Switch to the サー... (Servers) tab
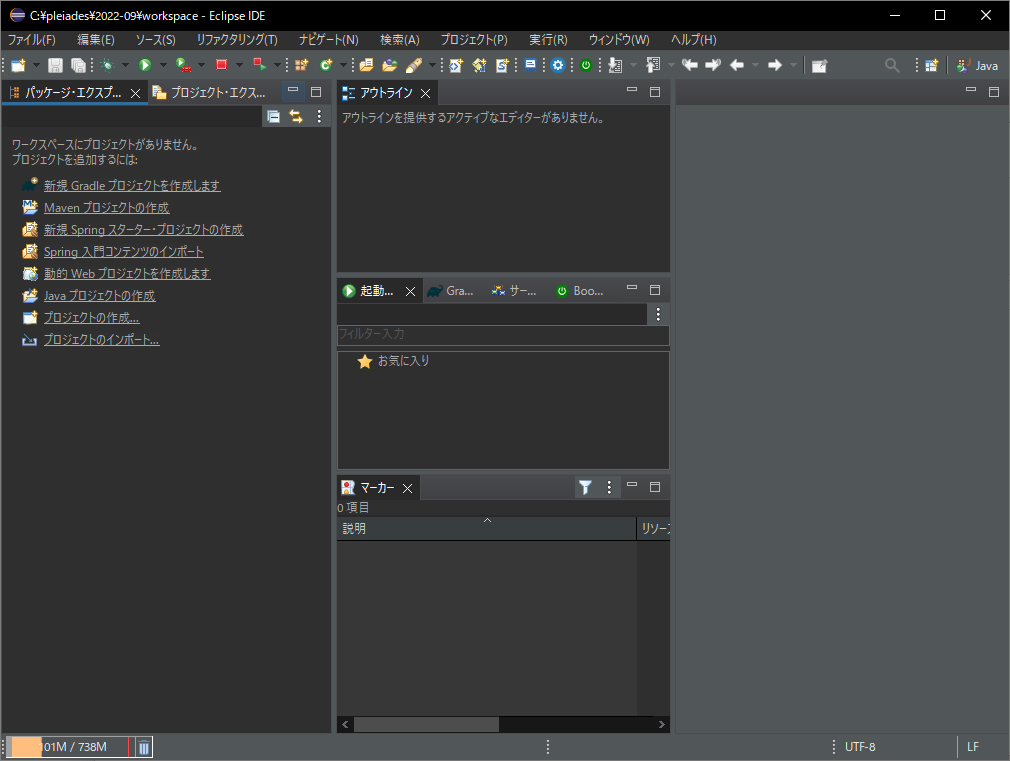Image resolution: width=1010 pixels, height=761 pixels. pos(514,291)
